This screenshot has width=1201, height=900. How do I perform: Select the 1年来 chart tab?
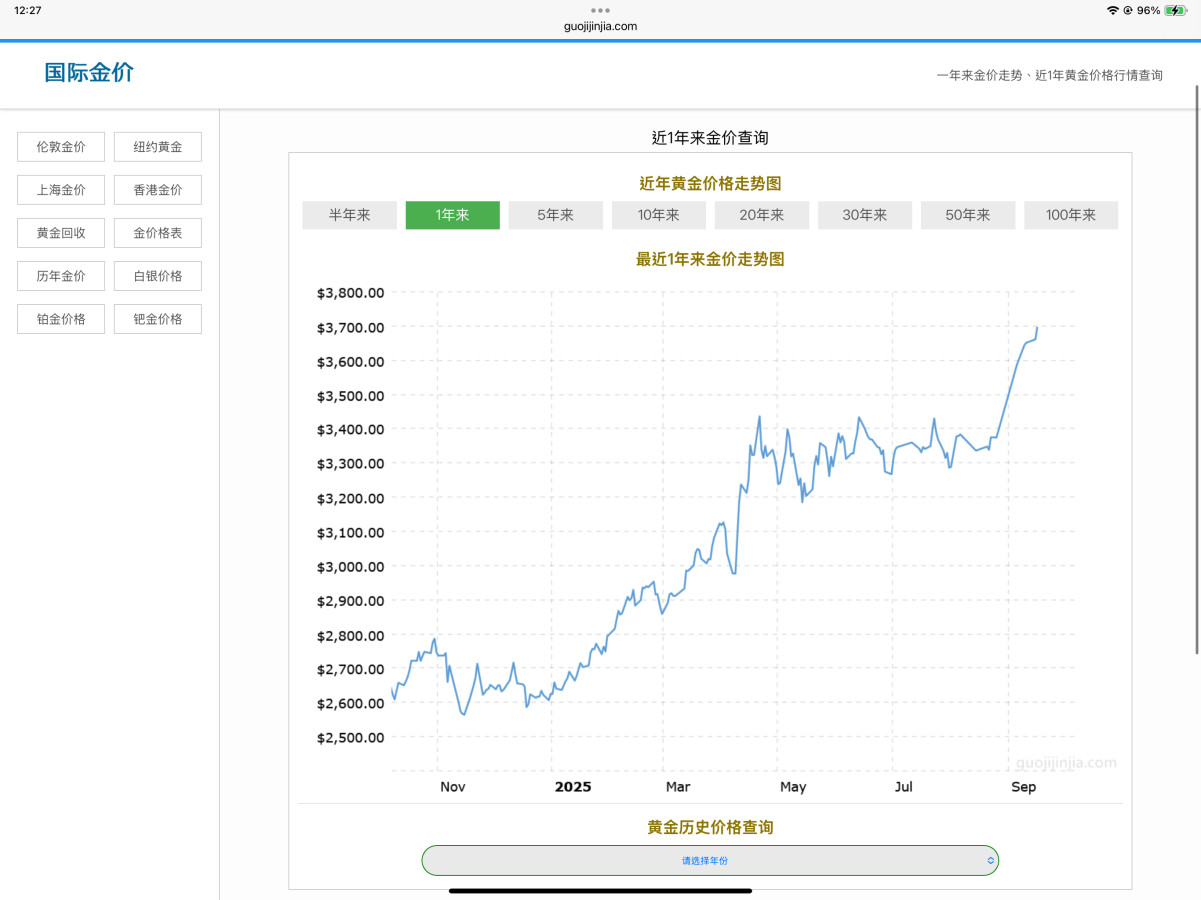452,215
